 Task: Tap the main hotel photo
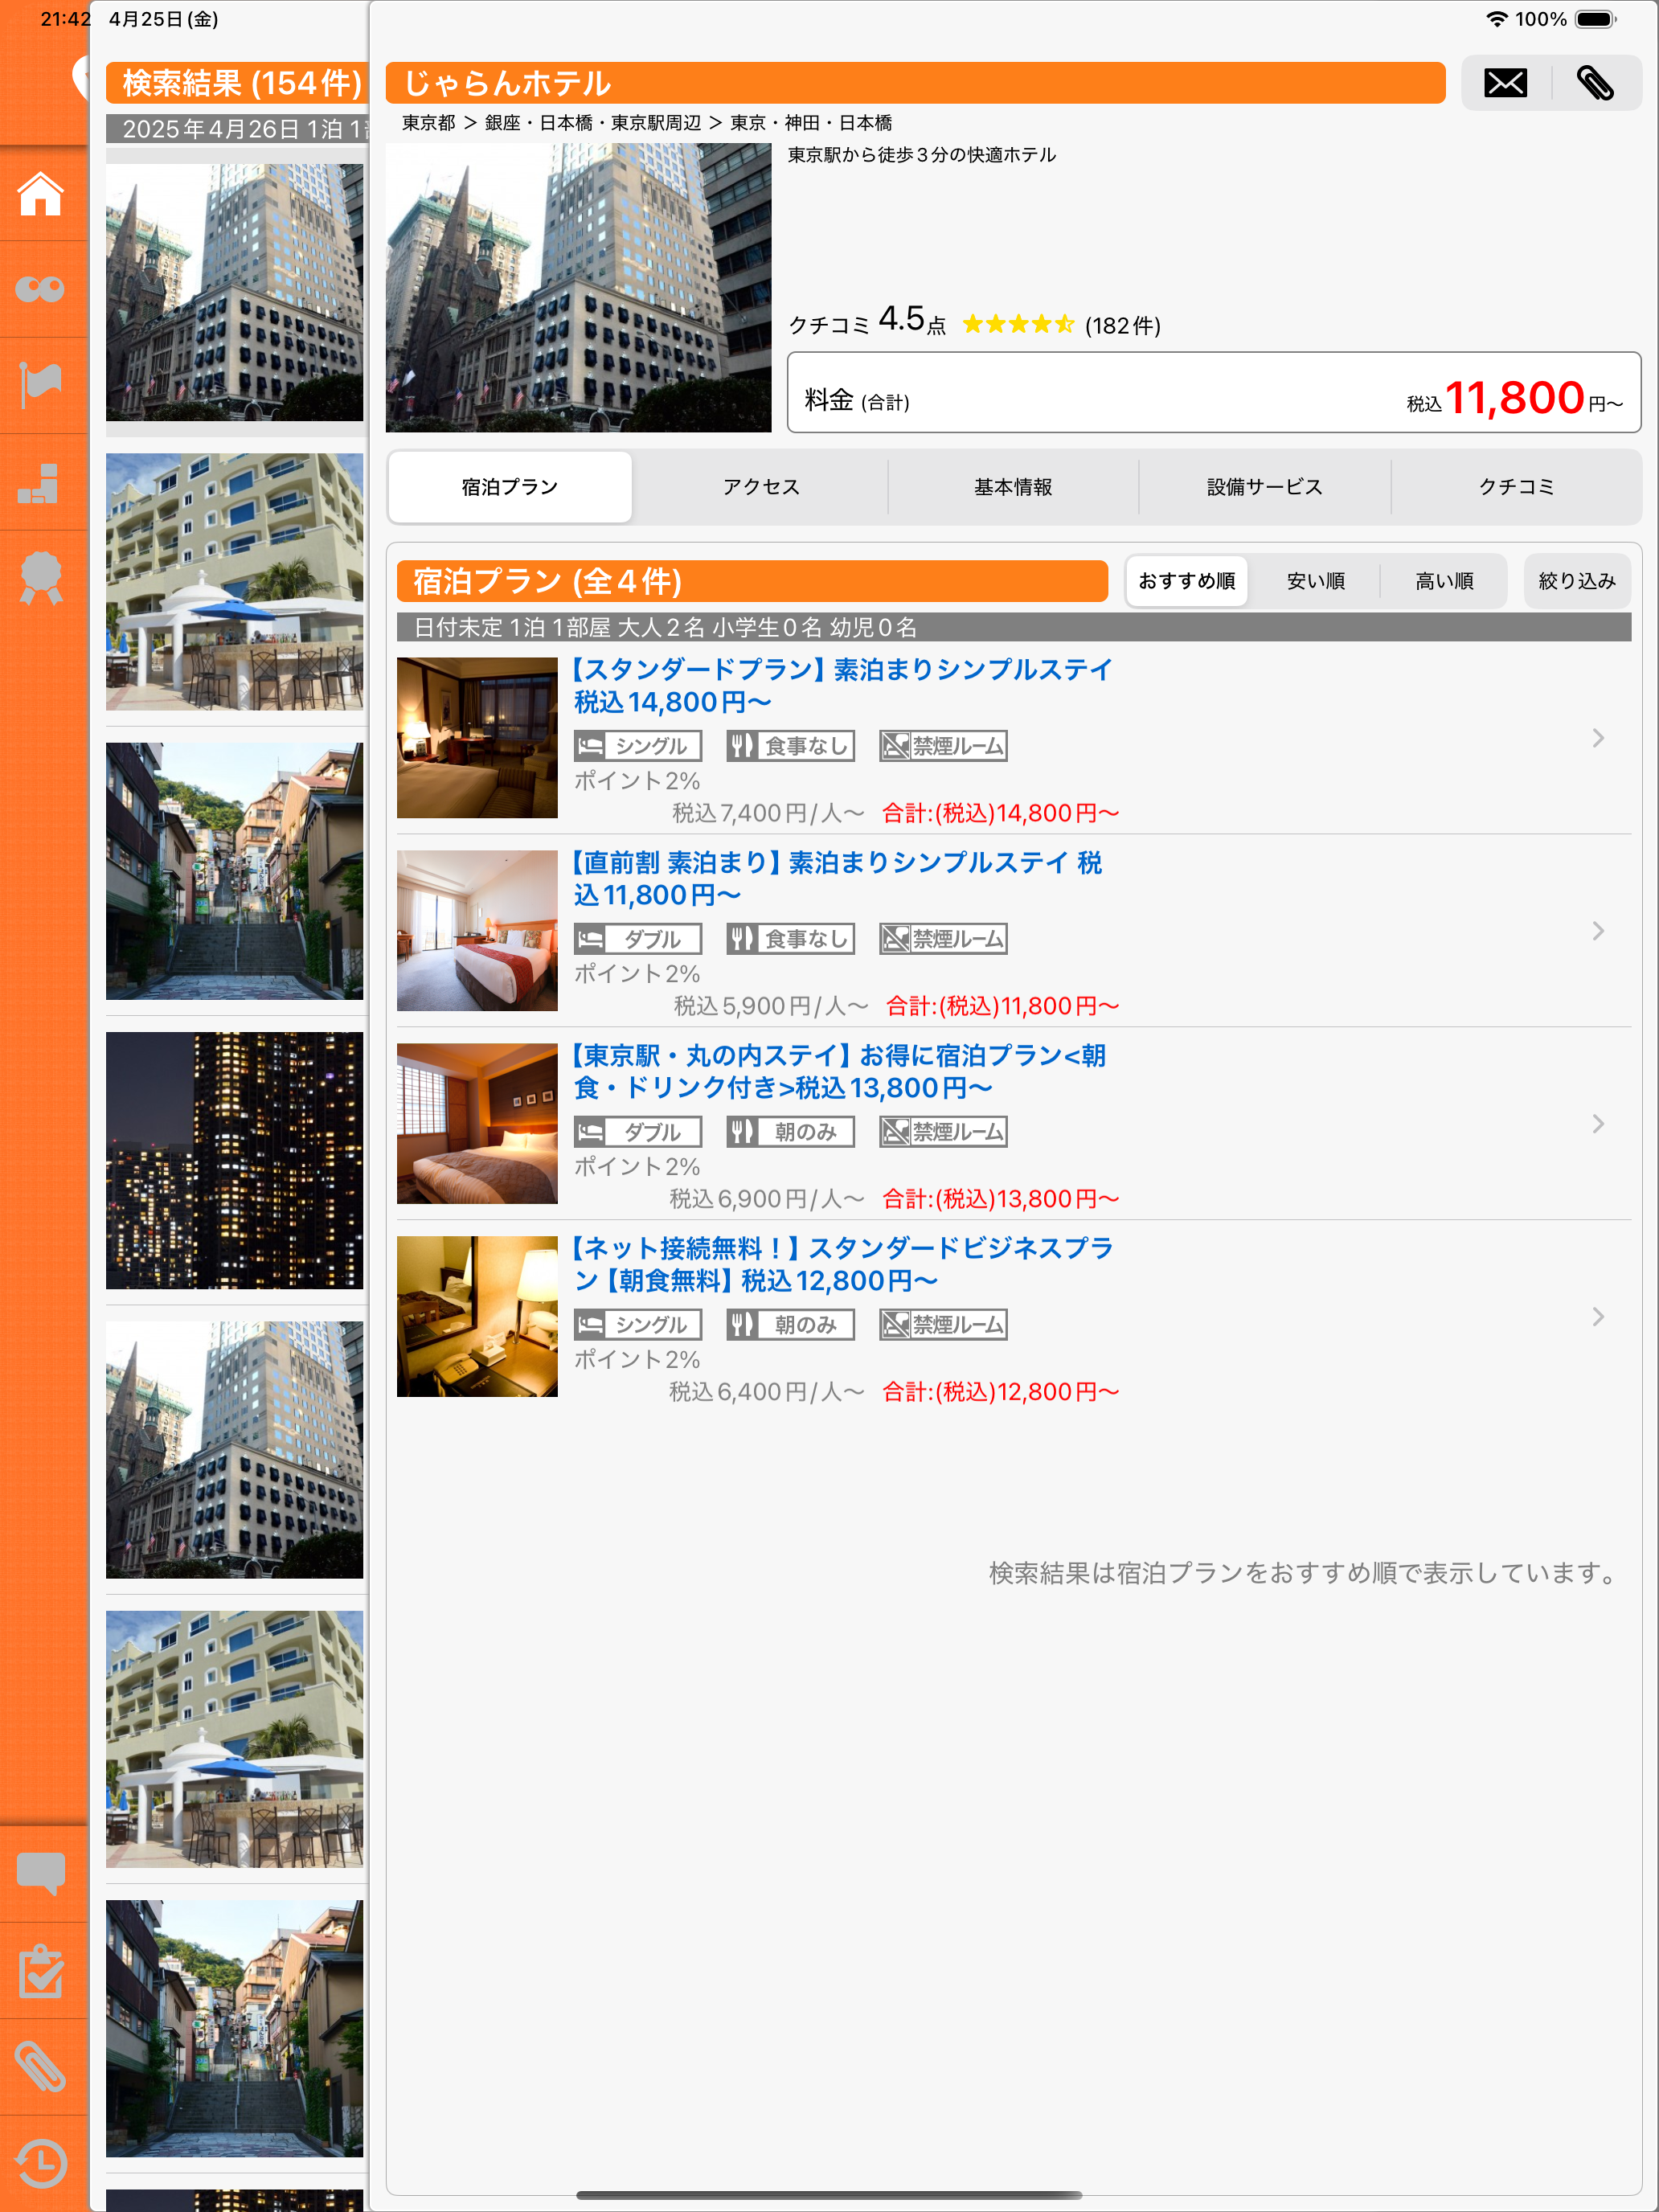(578, 288)
